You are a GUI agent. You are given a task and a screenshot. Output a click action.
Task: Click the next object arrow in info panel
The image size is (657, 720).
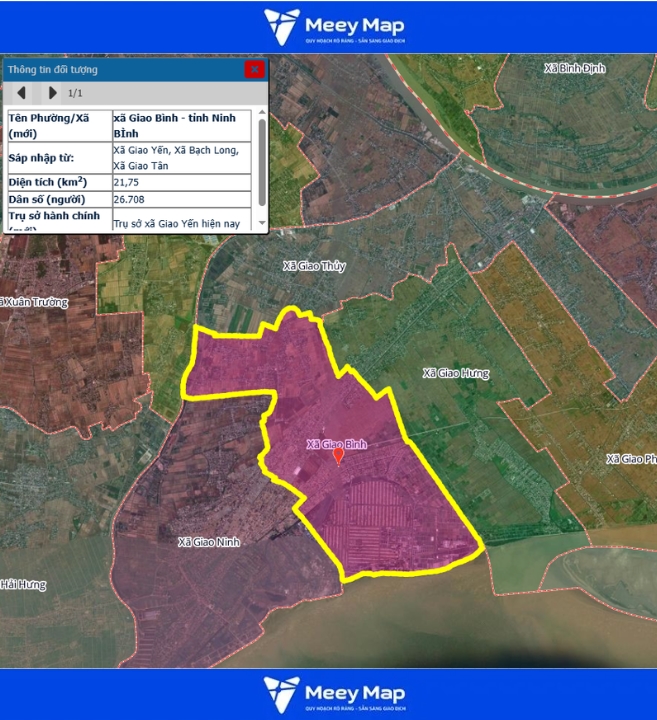[52, 93]
